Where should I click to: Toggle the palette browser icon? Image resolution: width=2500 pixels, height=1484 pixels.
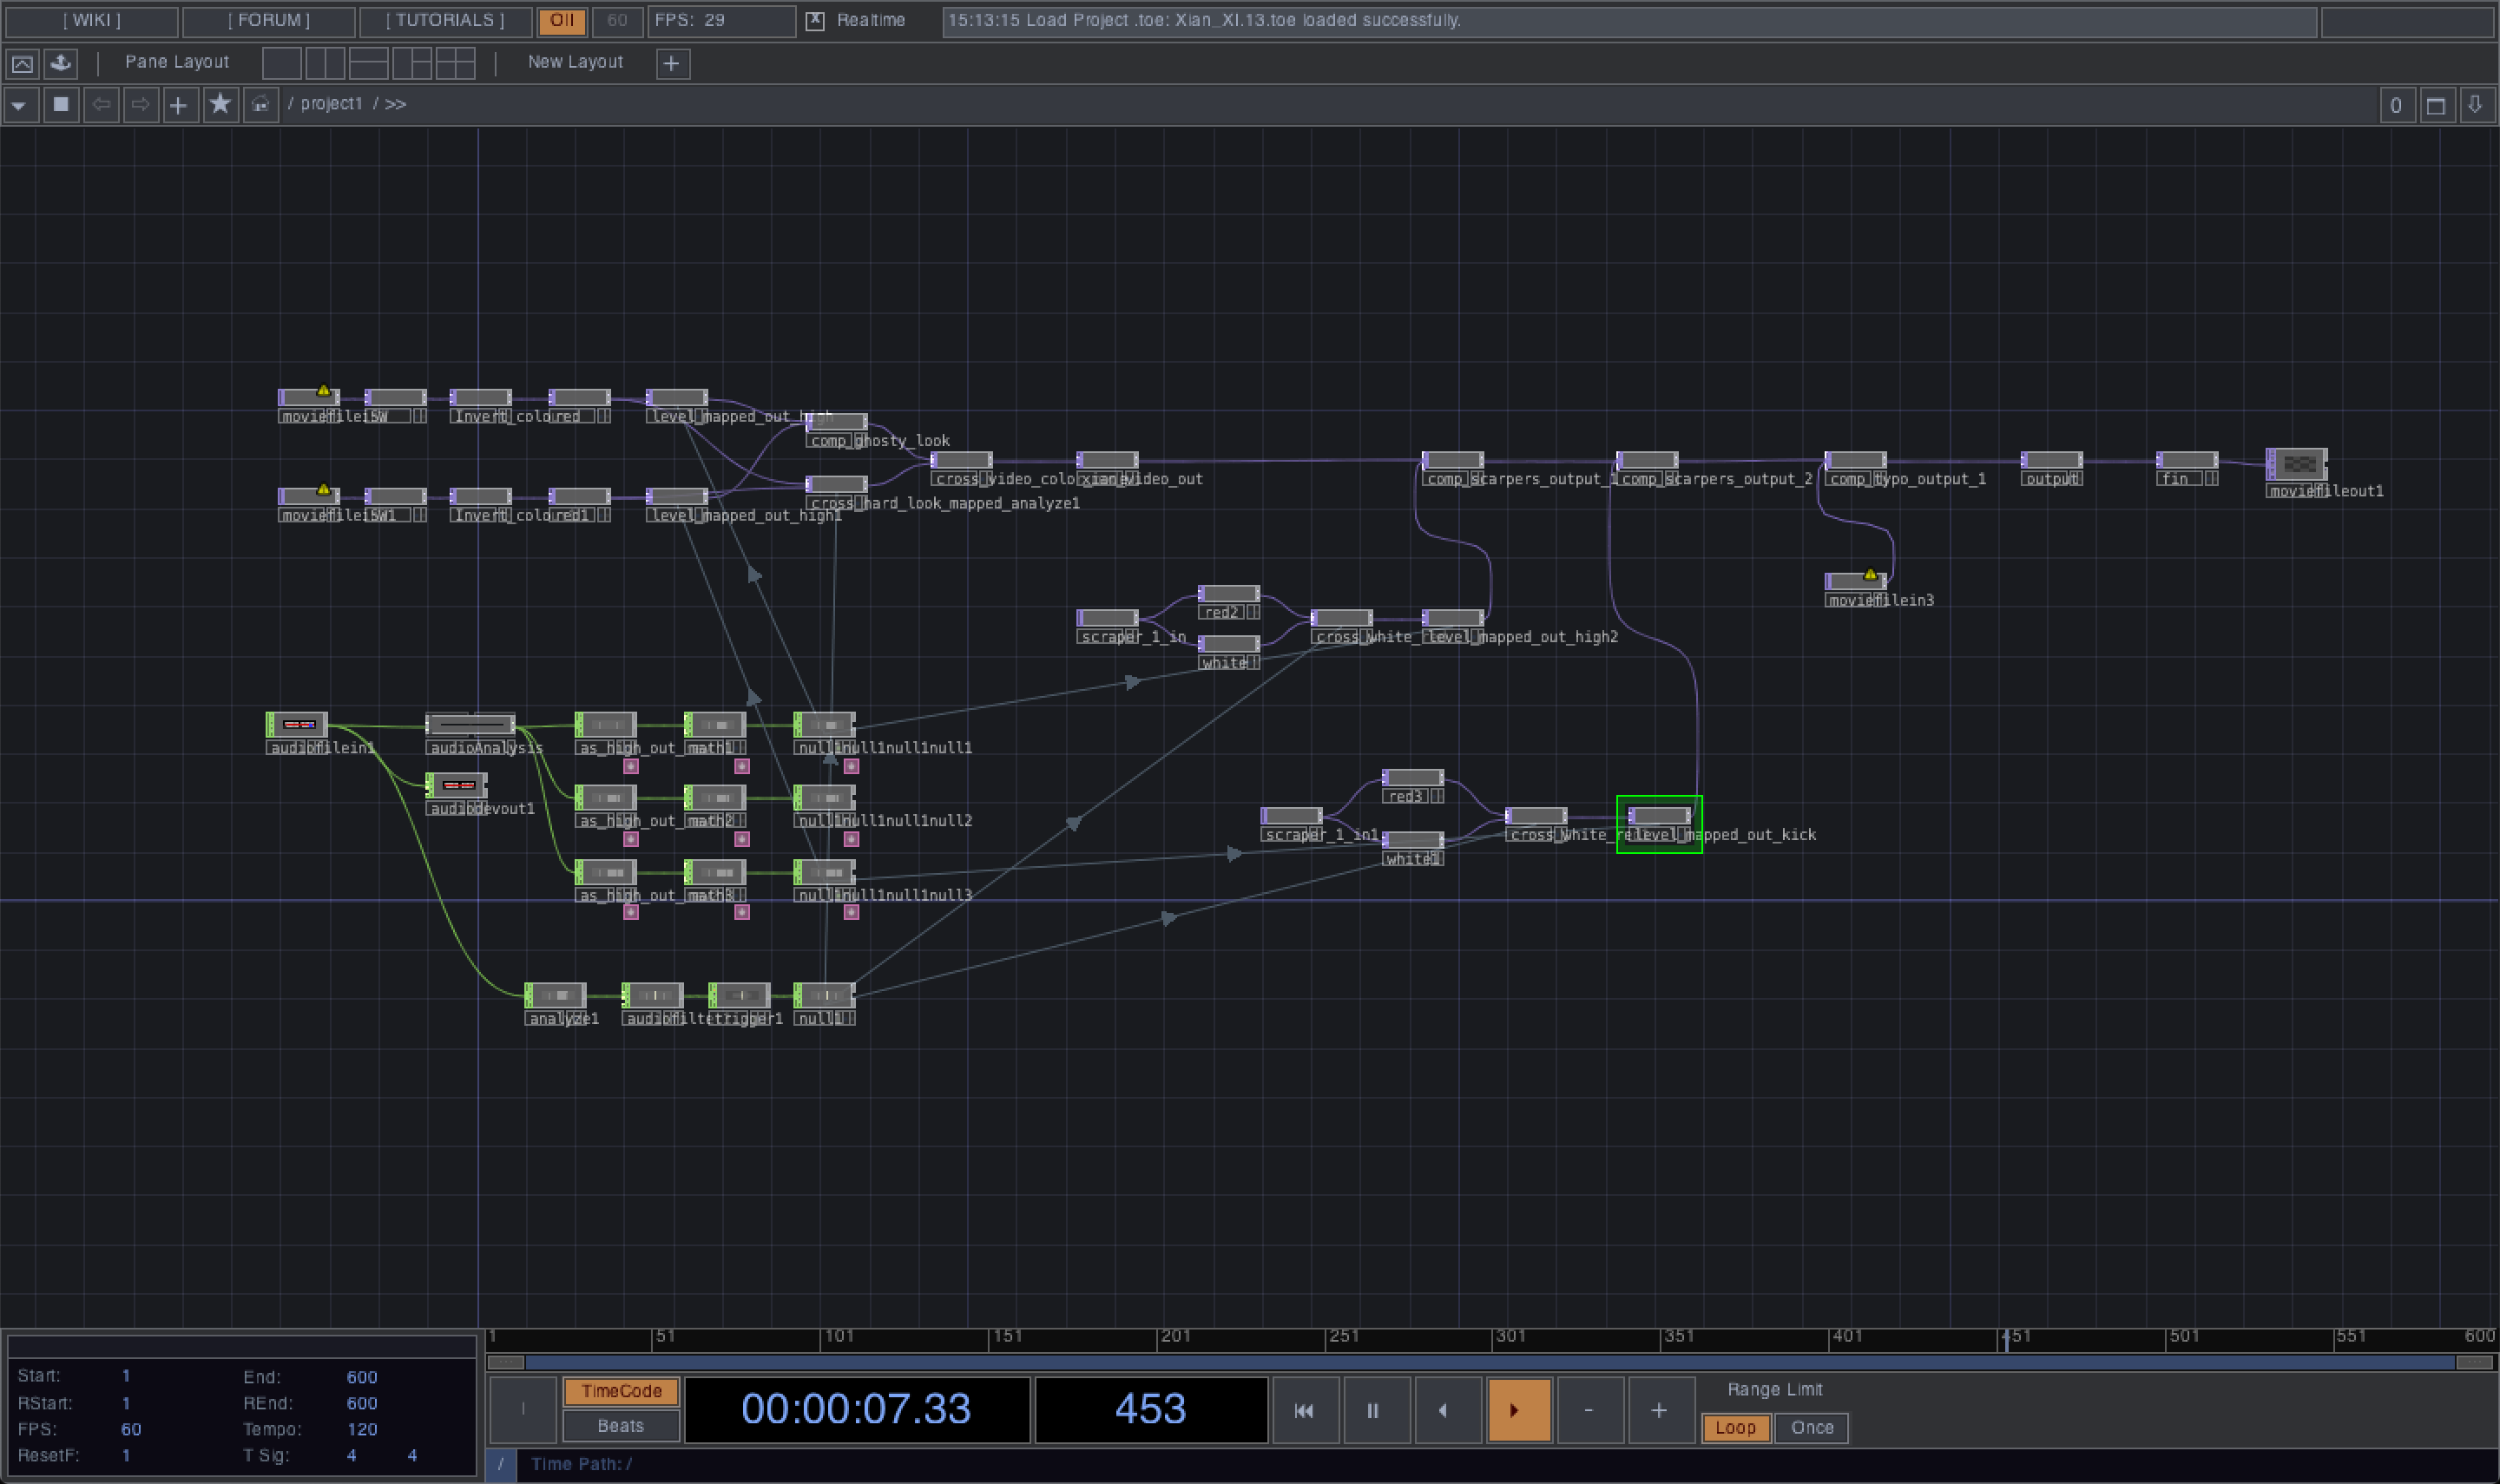pos(22,64)
